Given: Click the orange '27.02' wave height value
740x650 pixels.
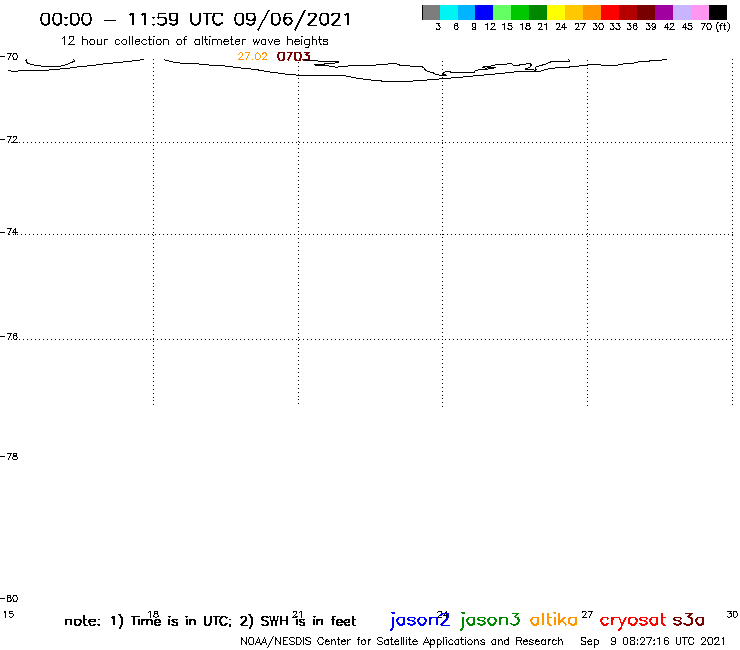Looking at the screenshot, I should click(x=252, y=56).
